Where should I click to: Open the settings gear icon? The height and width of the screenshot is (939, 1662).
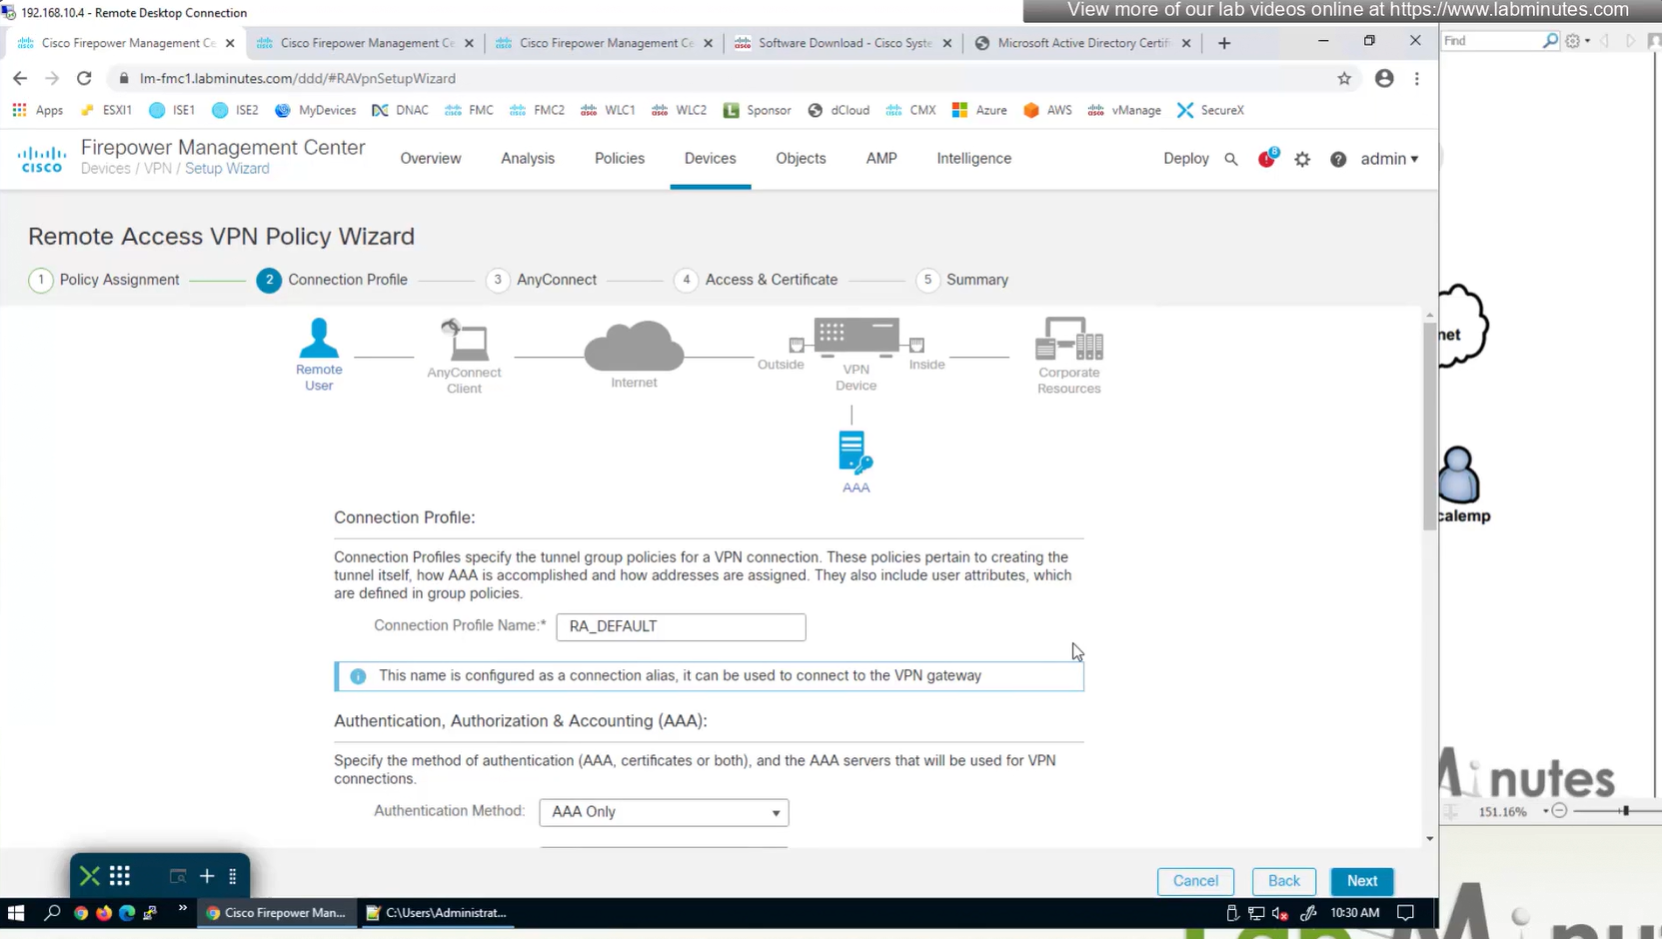(1302, 159)
